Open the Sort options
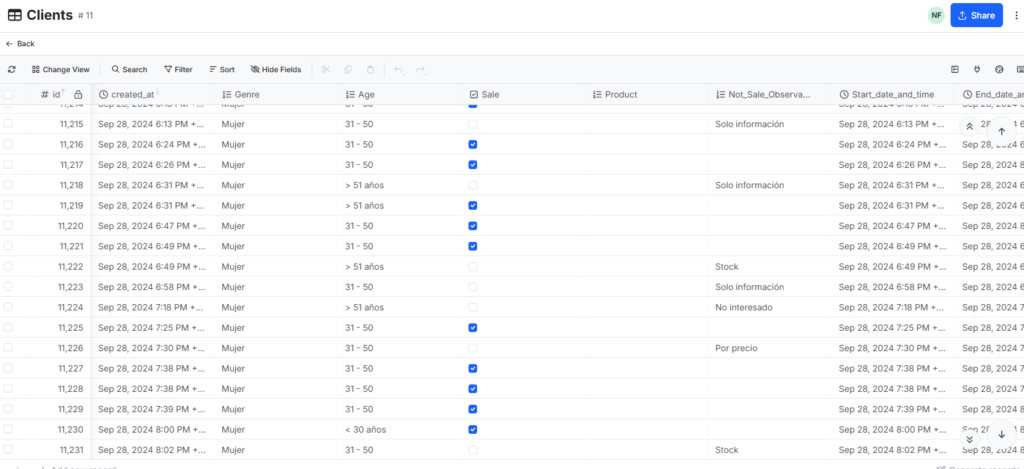 click(221, 70)
